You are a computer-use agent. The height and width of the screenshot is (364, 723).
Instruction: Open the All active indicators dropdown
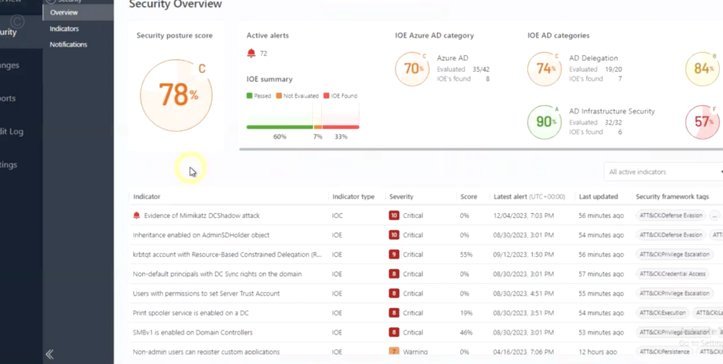pos(664,172)
